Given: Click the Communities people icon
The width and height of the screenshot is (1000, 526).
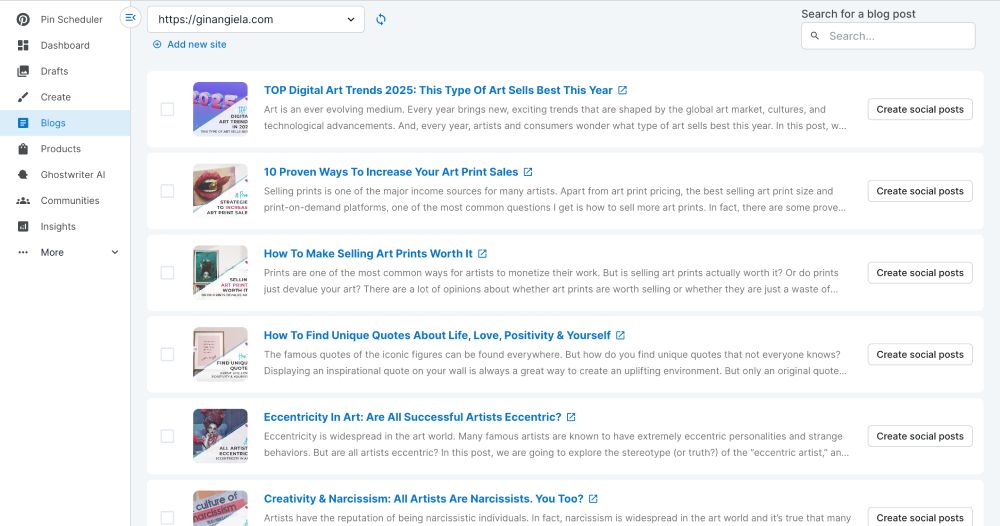Looking at the screenshot, I should pos(23,201).
